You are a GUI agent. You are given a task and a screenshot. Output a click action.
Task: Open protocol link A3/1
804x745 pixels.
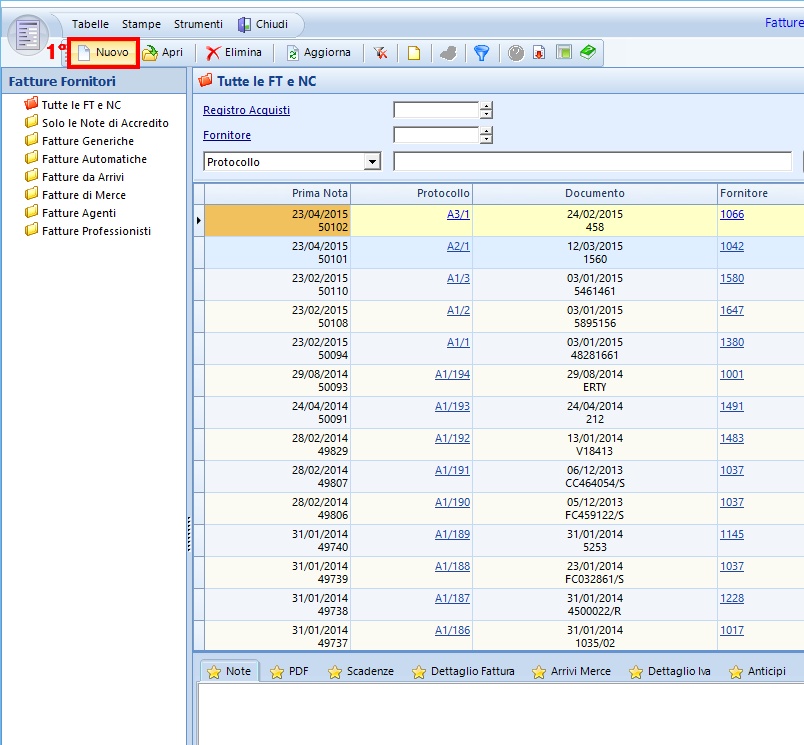pyautogui.click(x=458, y=214)
